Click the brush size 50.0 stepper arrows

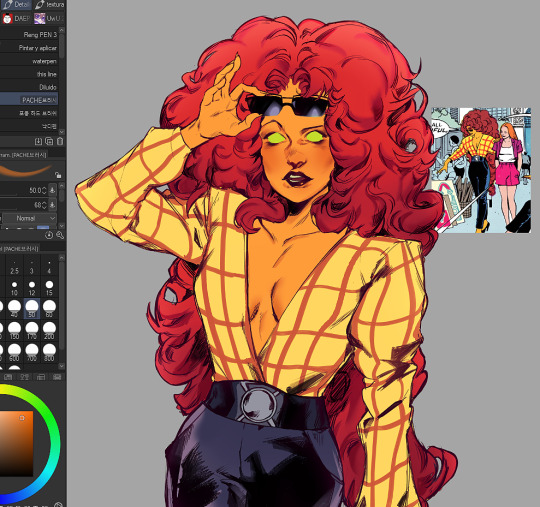click(x=44, y=190)
